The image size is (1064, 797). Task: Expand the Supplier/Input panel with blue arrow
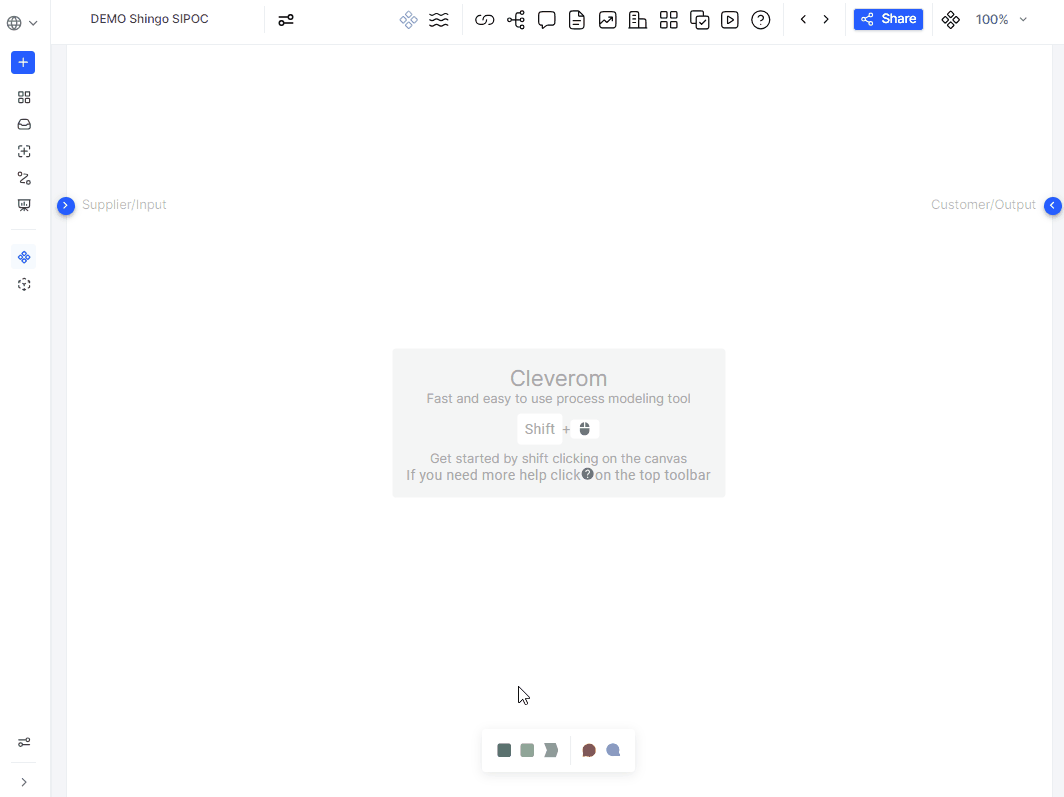66,205
